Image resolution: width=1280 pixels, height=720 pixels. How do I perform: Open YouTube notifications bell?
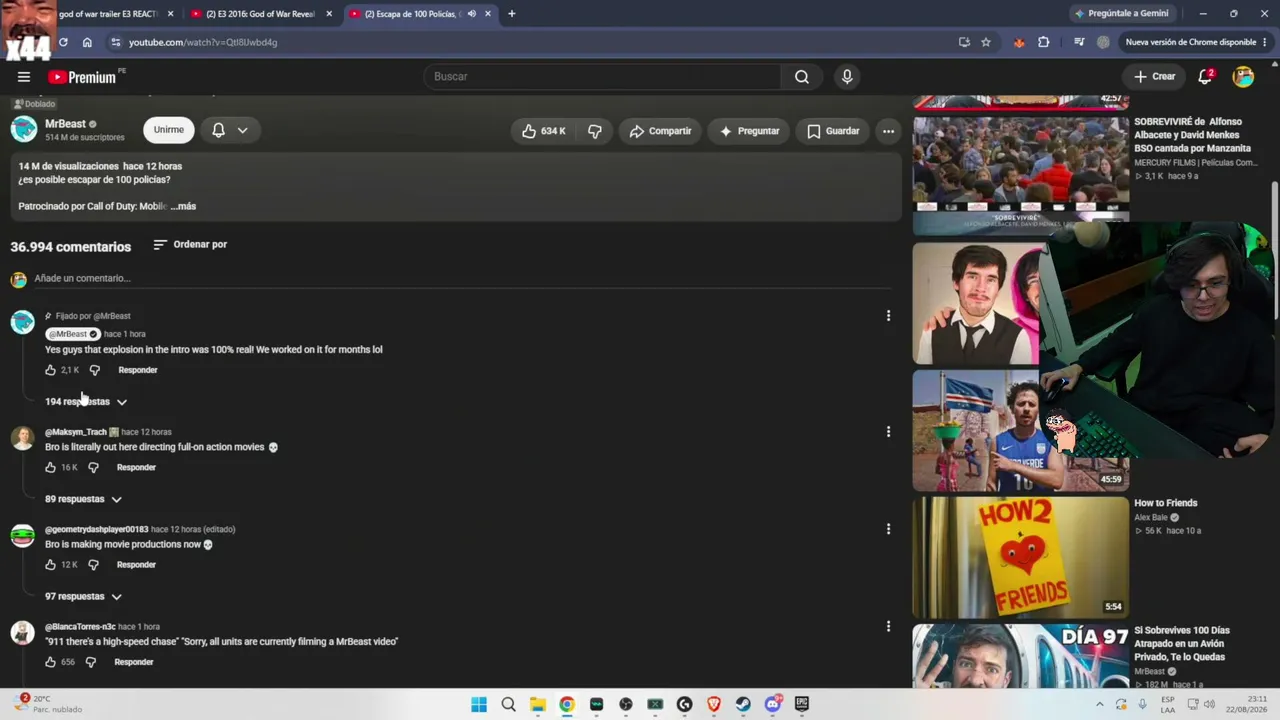pos(1206,77)
